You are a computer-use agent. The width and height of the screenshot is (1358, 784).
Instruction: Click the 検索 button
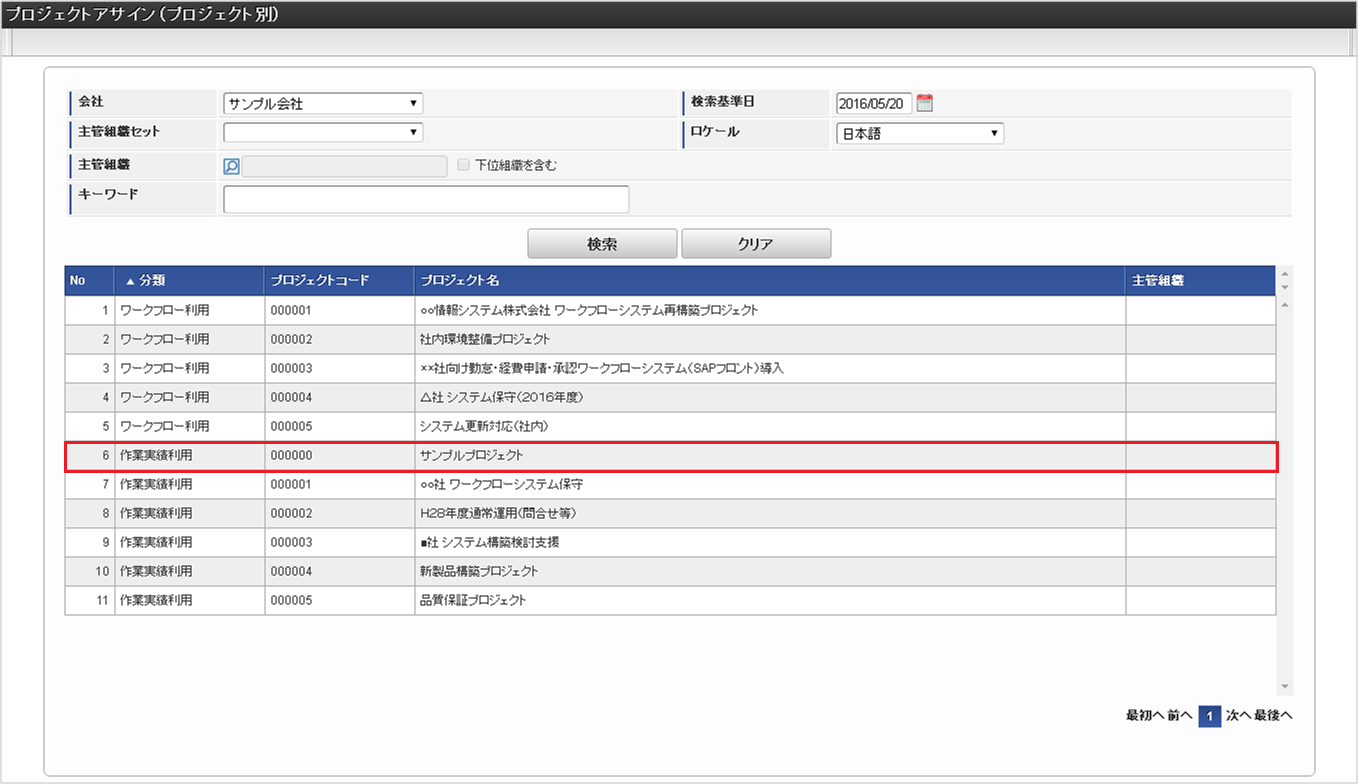point(602,244)
